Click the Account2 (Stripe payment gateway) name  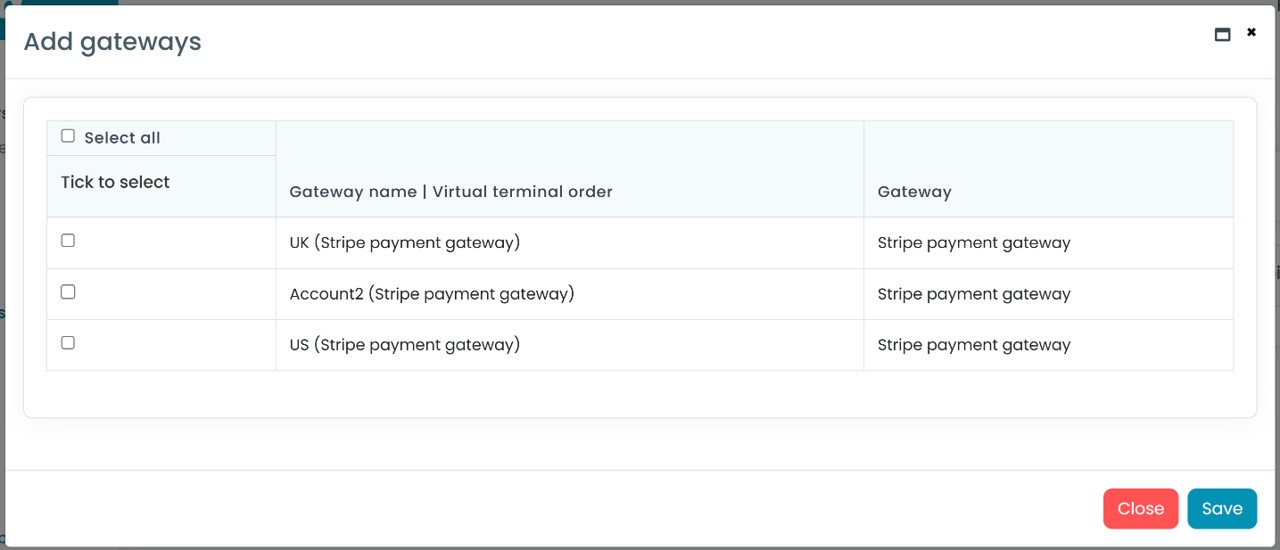[431, 294]
